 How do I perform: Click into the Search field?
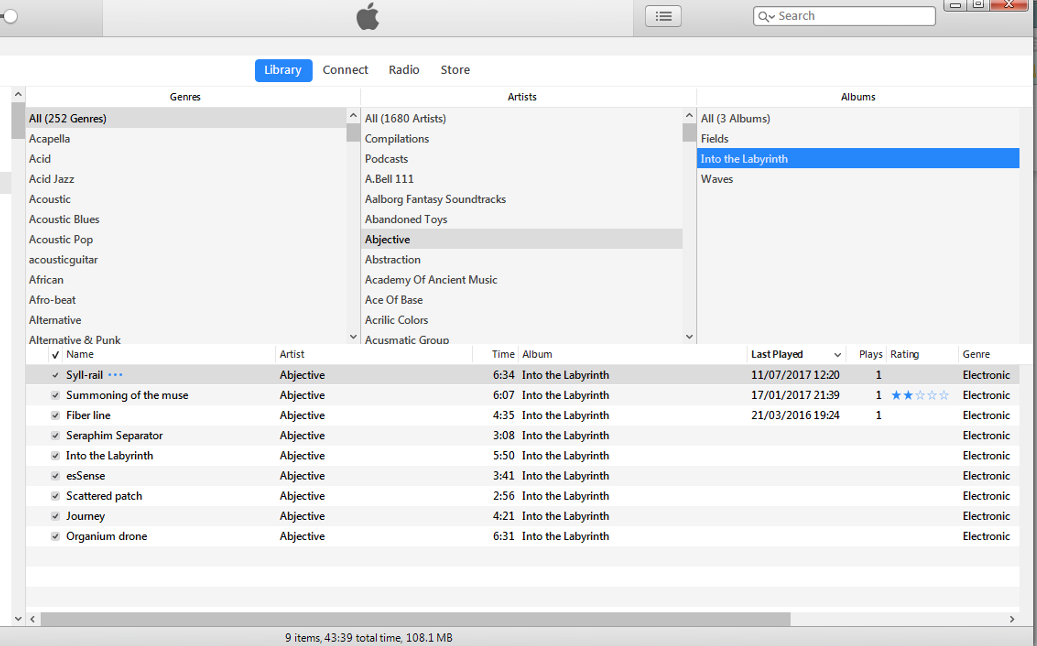point(845,16)
